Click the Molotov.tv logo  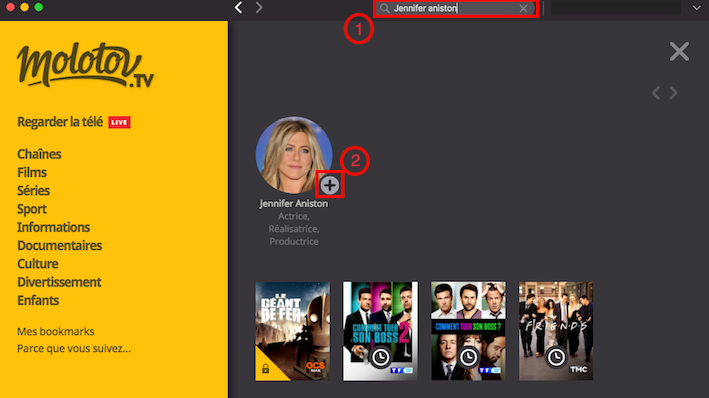85,65
